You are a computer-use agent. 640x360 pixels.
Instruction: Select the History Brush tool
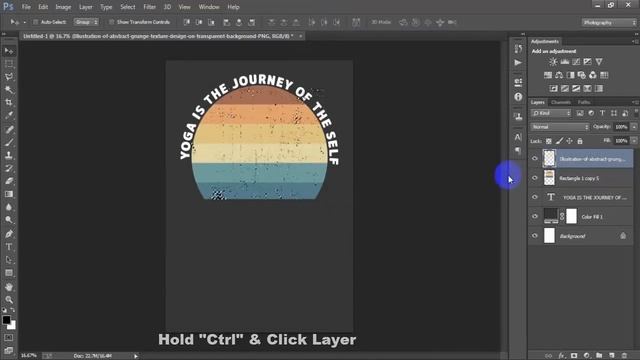tap(9, 168)
